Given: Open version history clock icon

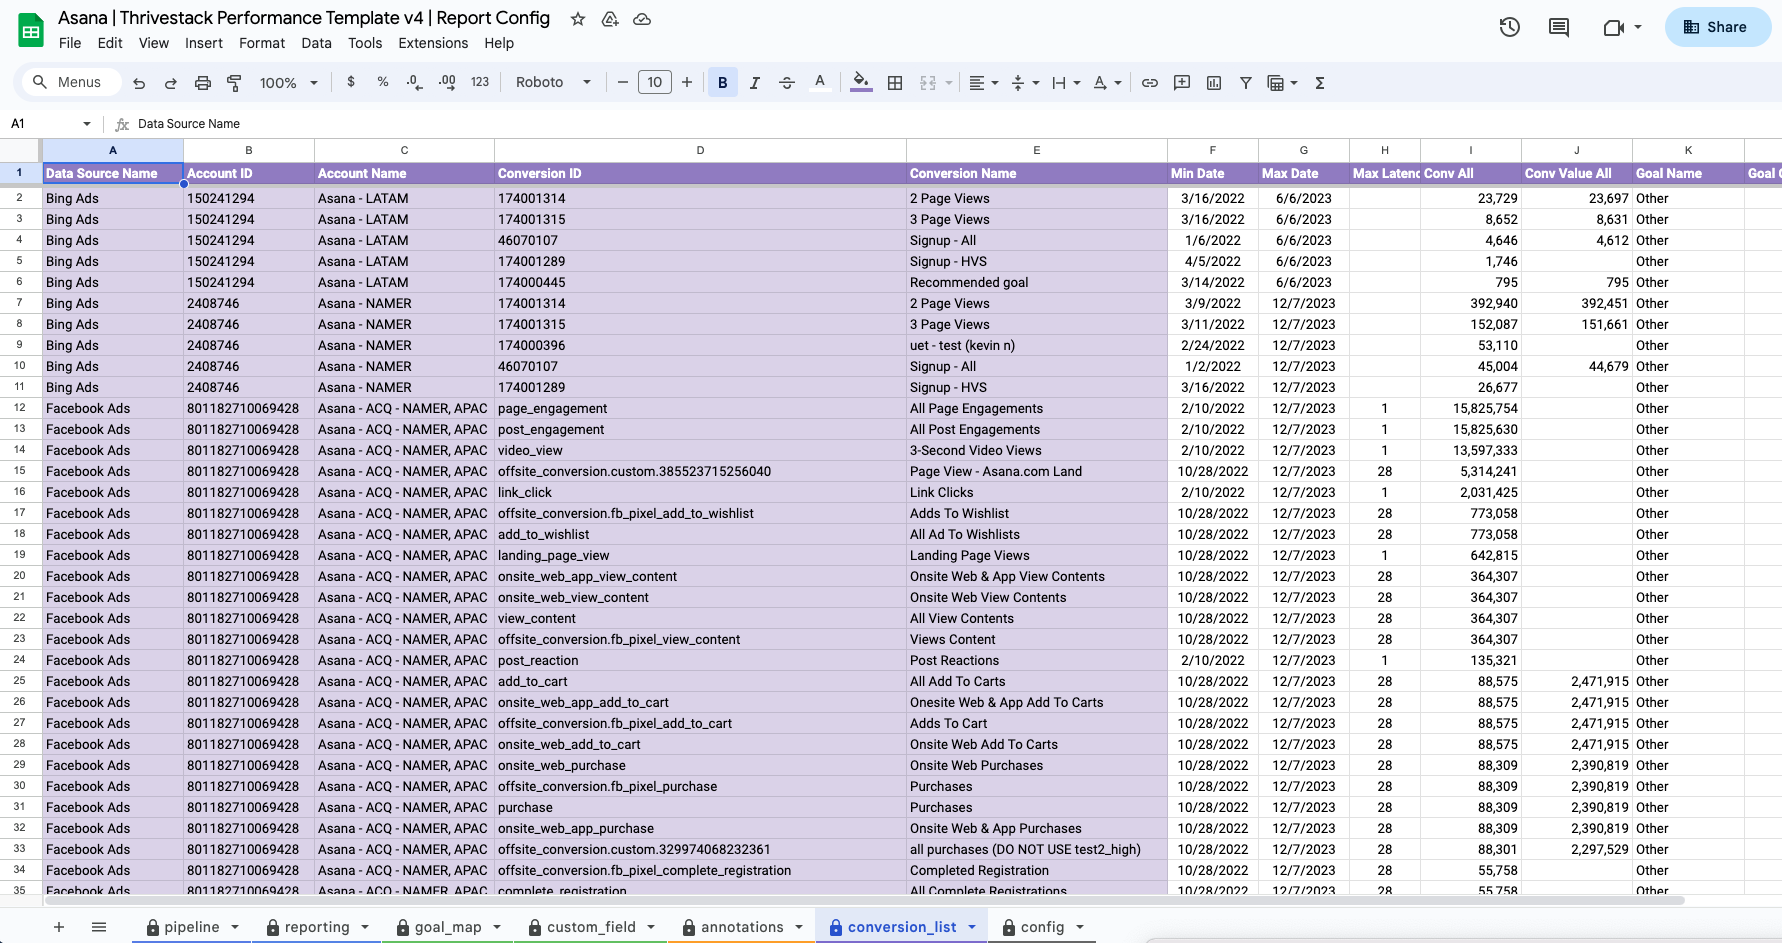Looking at the screenshot, I should (1509, 28).
